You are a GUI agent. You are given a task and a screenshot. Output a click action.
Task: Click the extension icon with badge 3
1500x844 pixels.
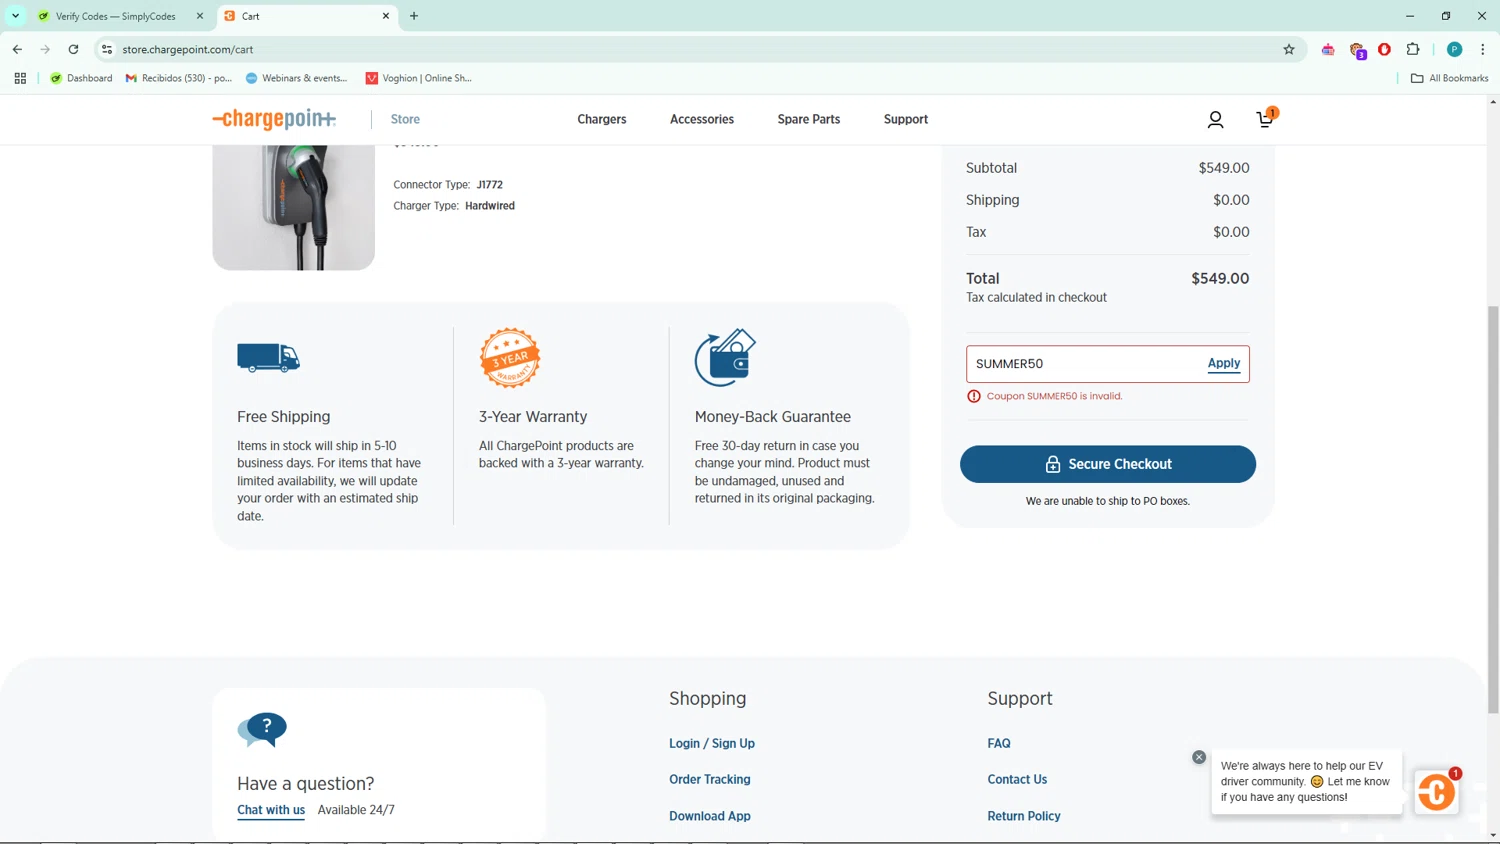[1357, 50]
